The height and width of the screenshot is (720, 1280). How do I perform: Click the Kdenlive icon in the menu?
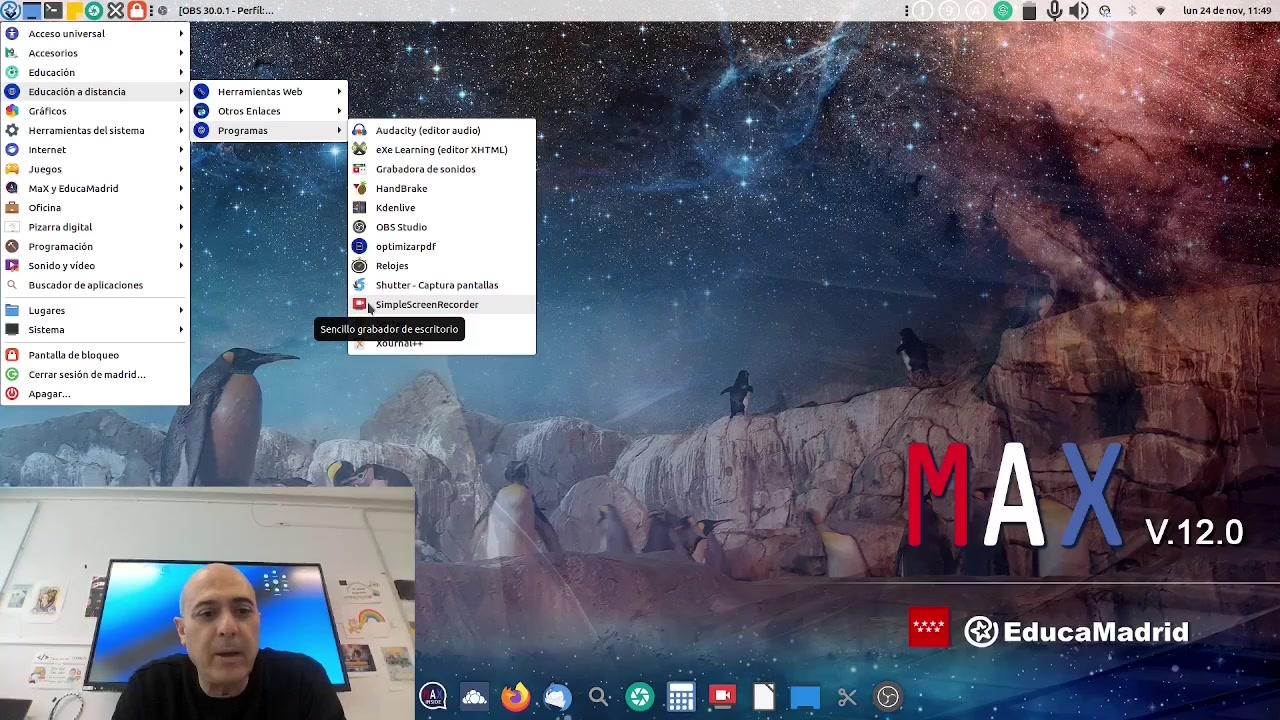[x=359, y=208]
